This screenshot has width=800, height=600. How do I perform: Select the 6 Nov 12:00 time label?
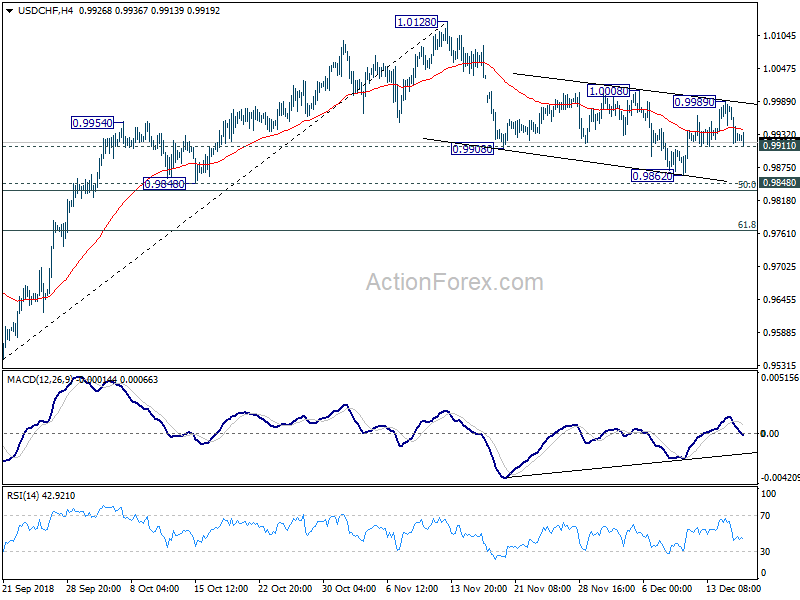point(412,588)
